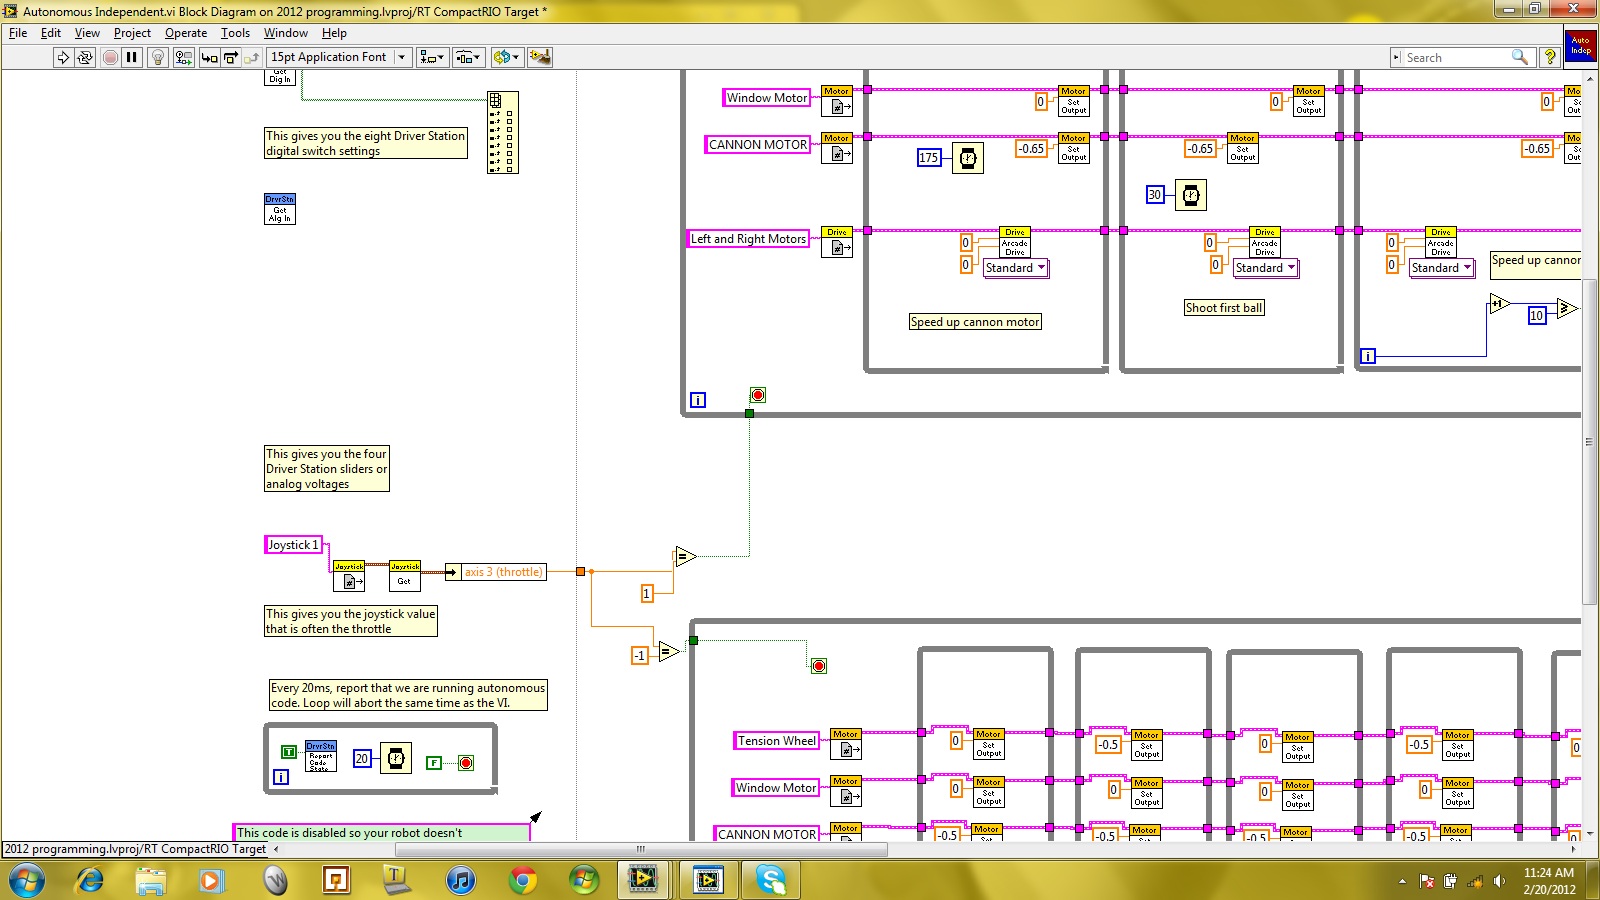Open the 15pt Application Font dropdown

pos(339,57)
